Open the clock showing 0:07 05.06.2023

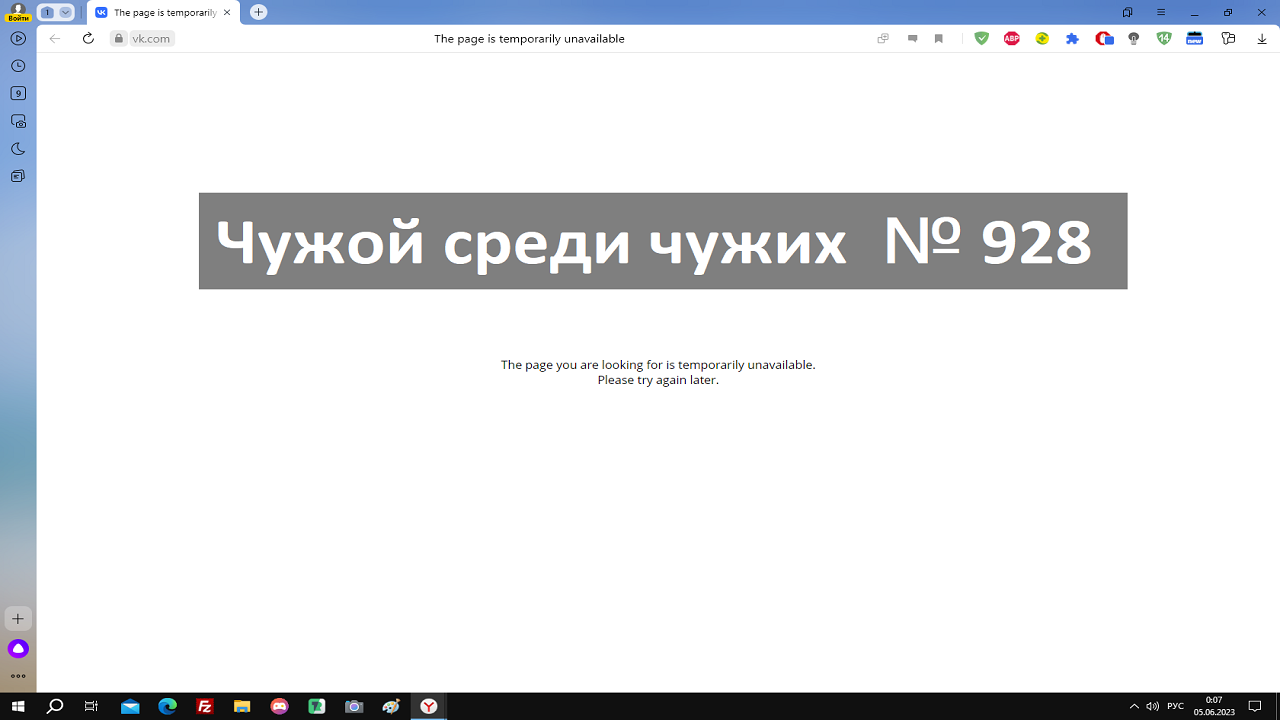point(1214,706)
